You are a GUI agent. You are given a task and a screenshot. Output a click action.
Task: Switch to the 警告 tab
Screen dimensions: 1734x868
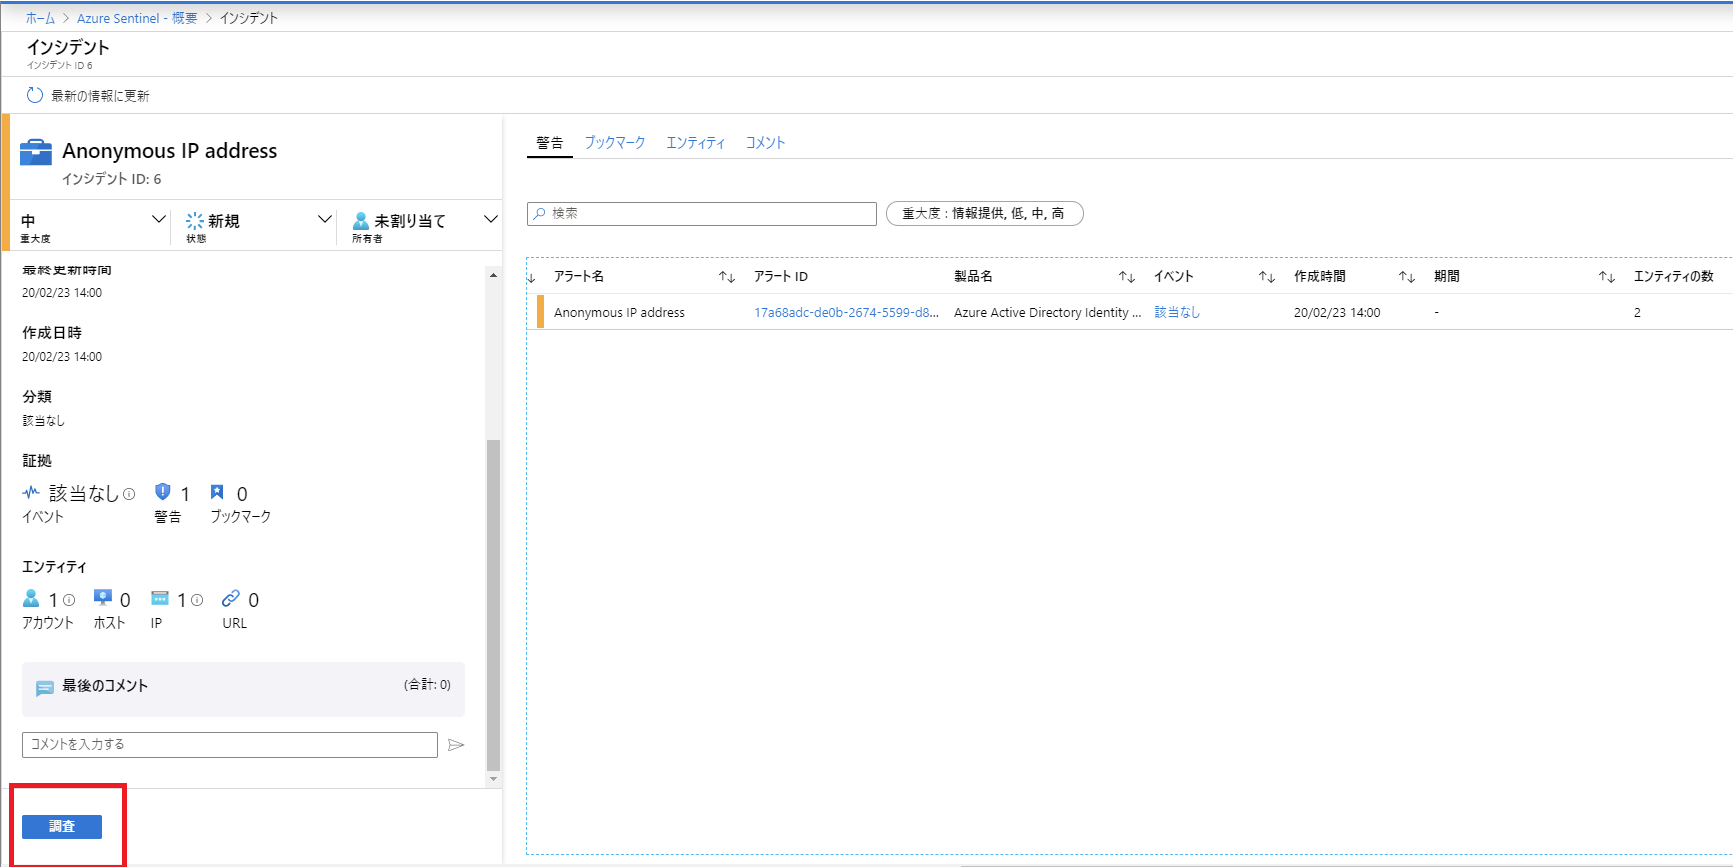[549, 143]
